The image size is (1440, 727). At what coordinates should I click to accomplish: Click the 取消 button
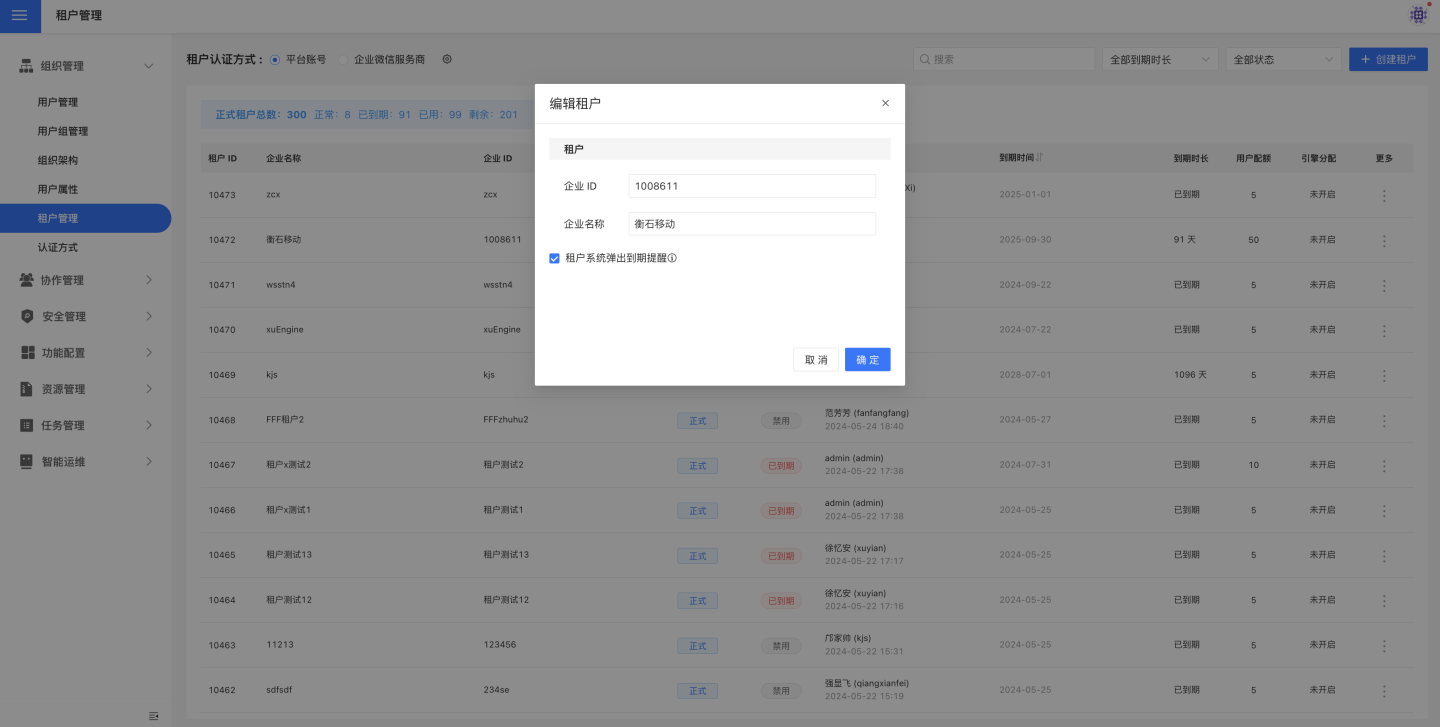tap(816, 360)
